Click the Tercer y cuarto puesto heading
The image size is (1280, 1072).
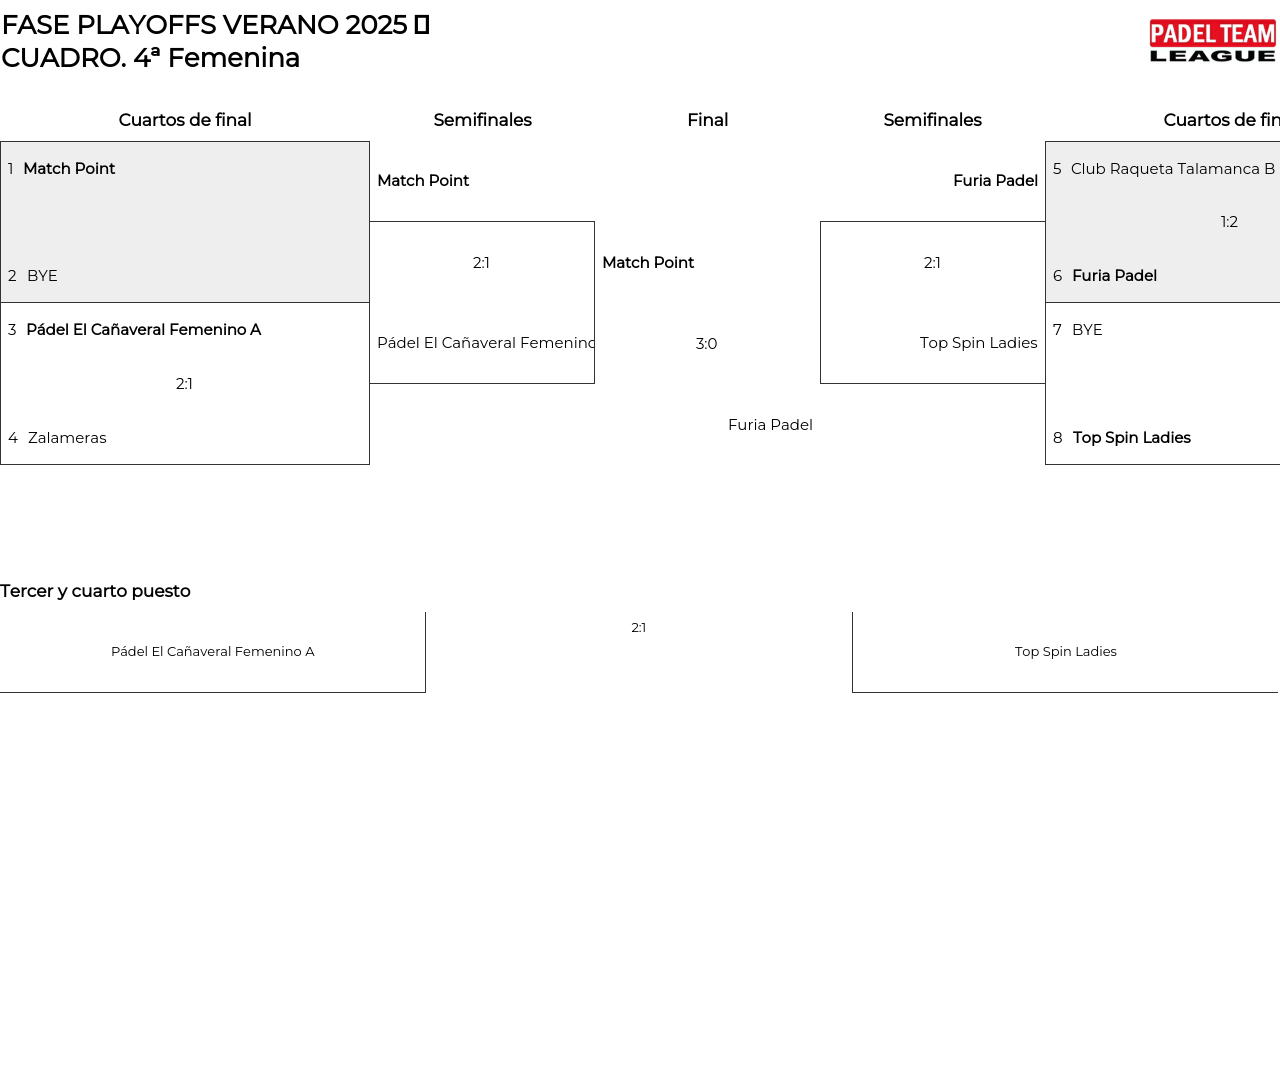(95, 591)
